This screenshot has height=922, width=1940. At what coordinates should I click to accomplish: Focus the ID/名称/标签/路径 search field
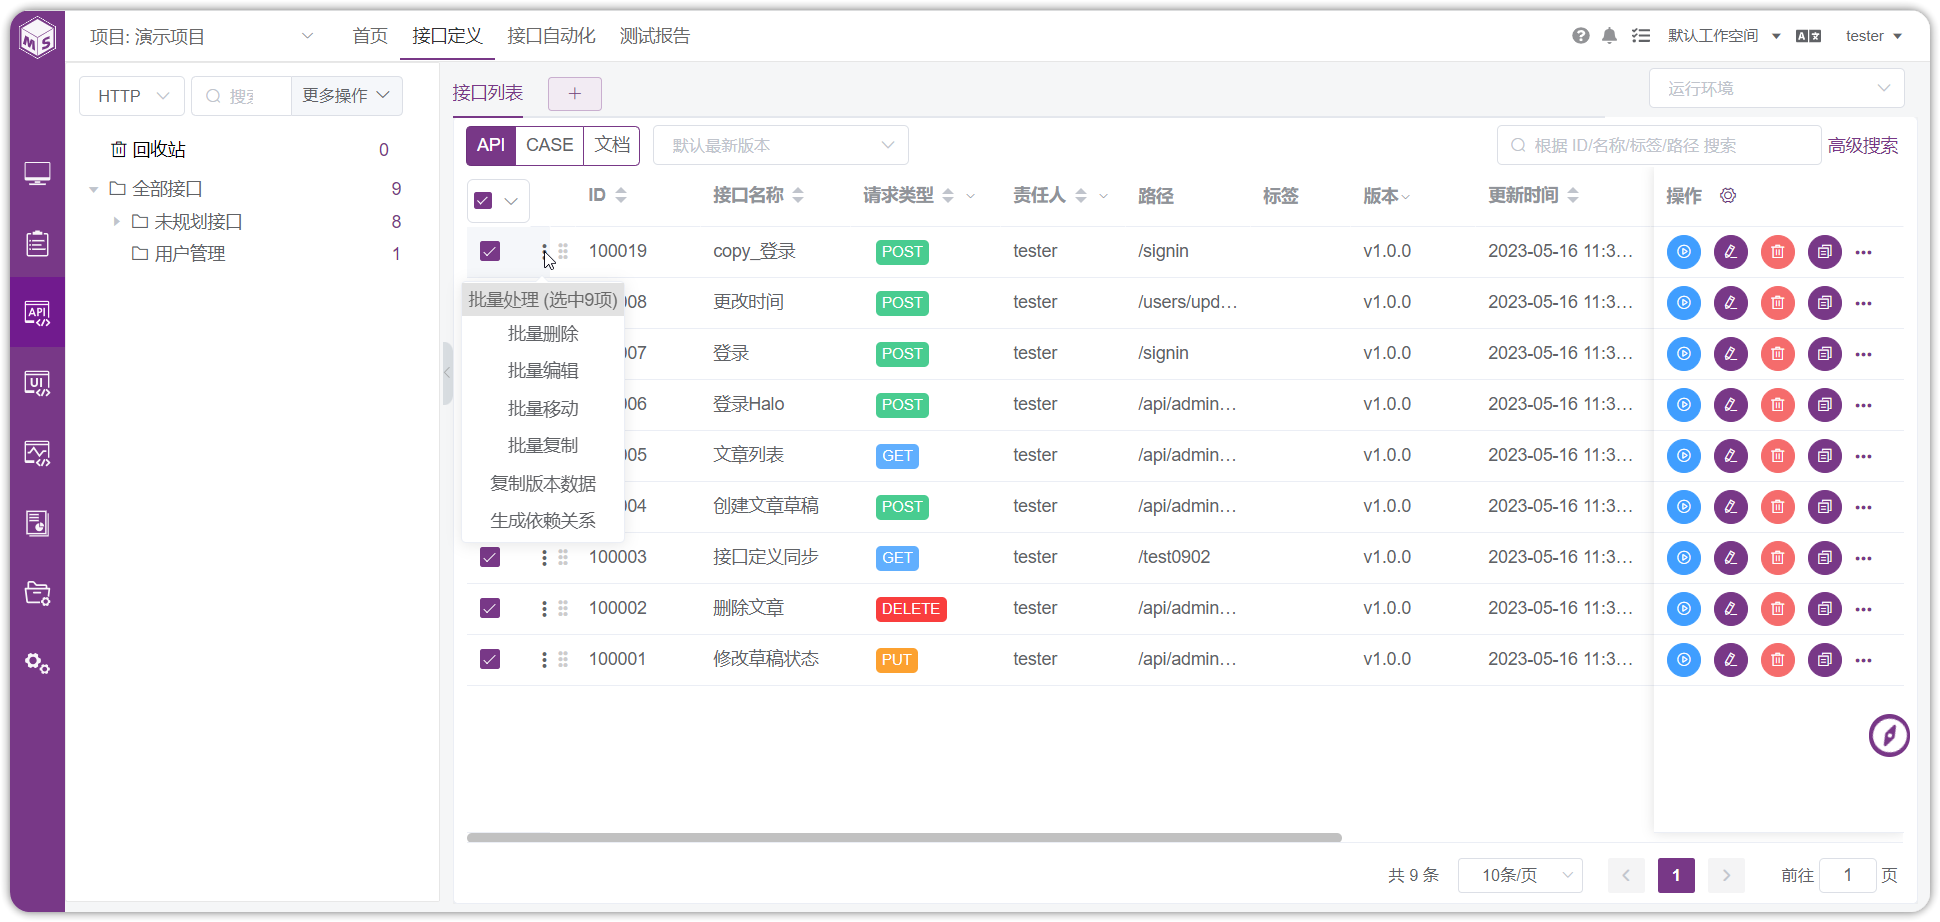click(x=1659, y=145)
